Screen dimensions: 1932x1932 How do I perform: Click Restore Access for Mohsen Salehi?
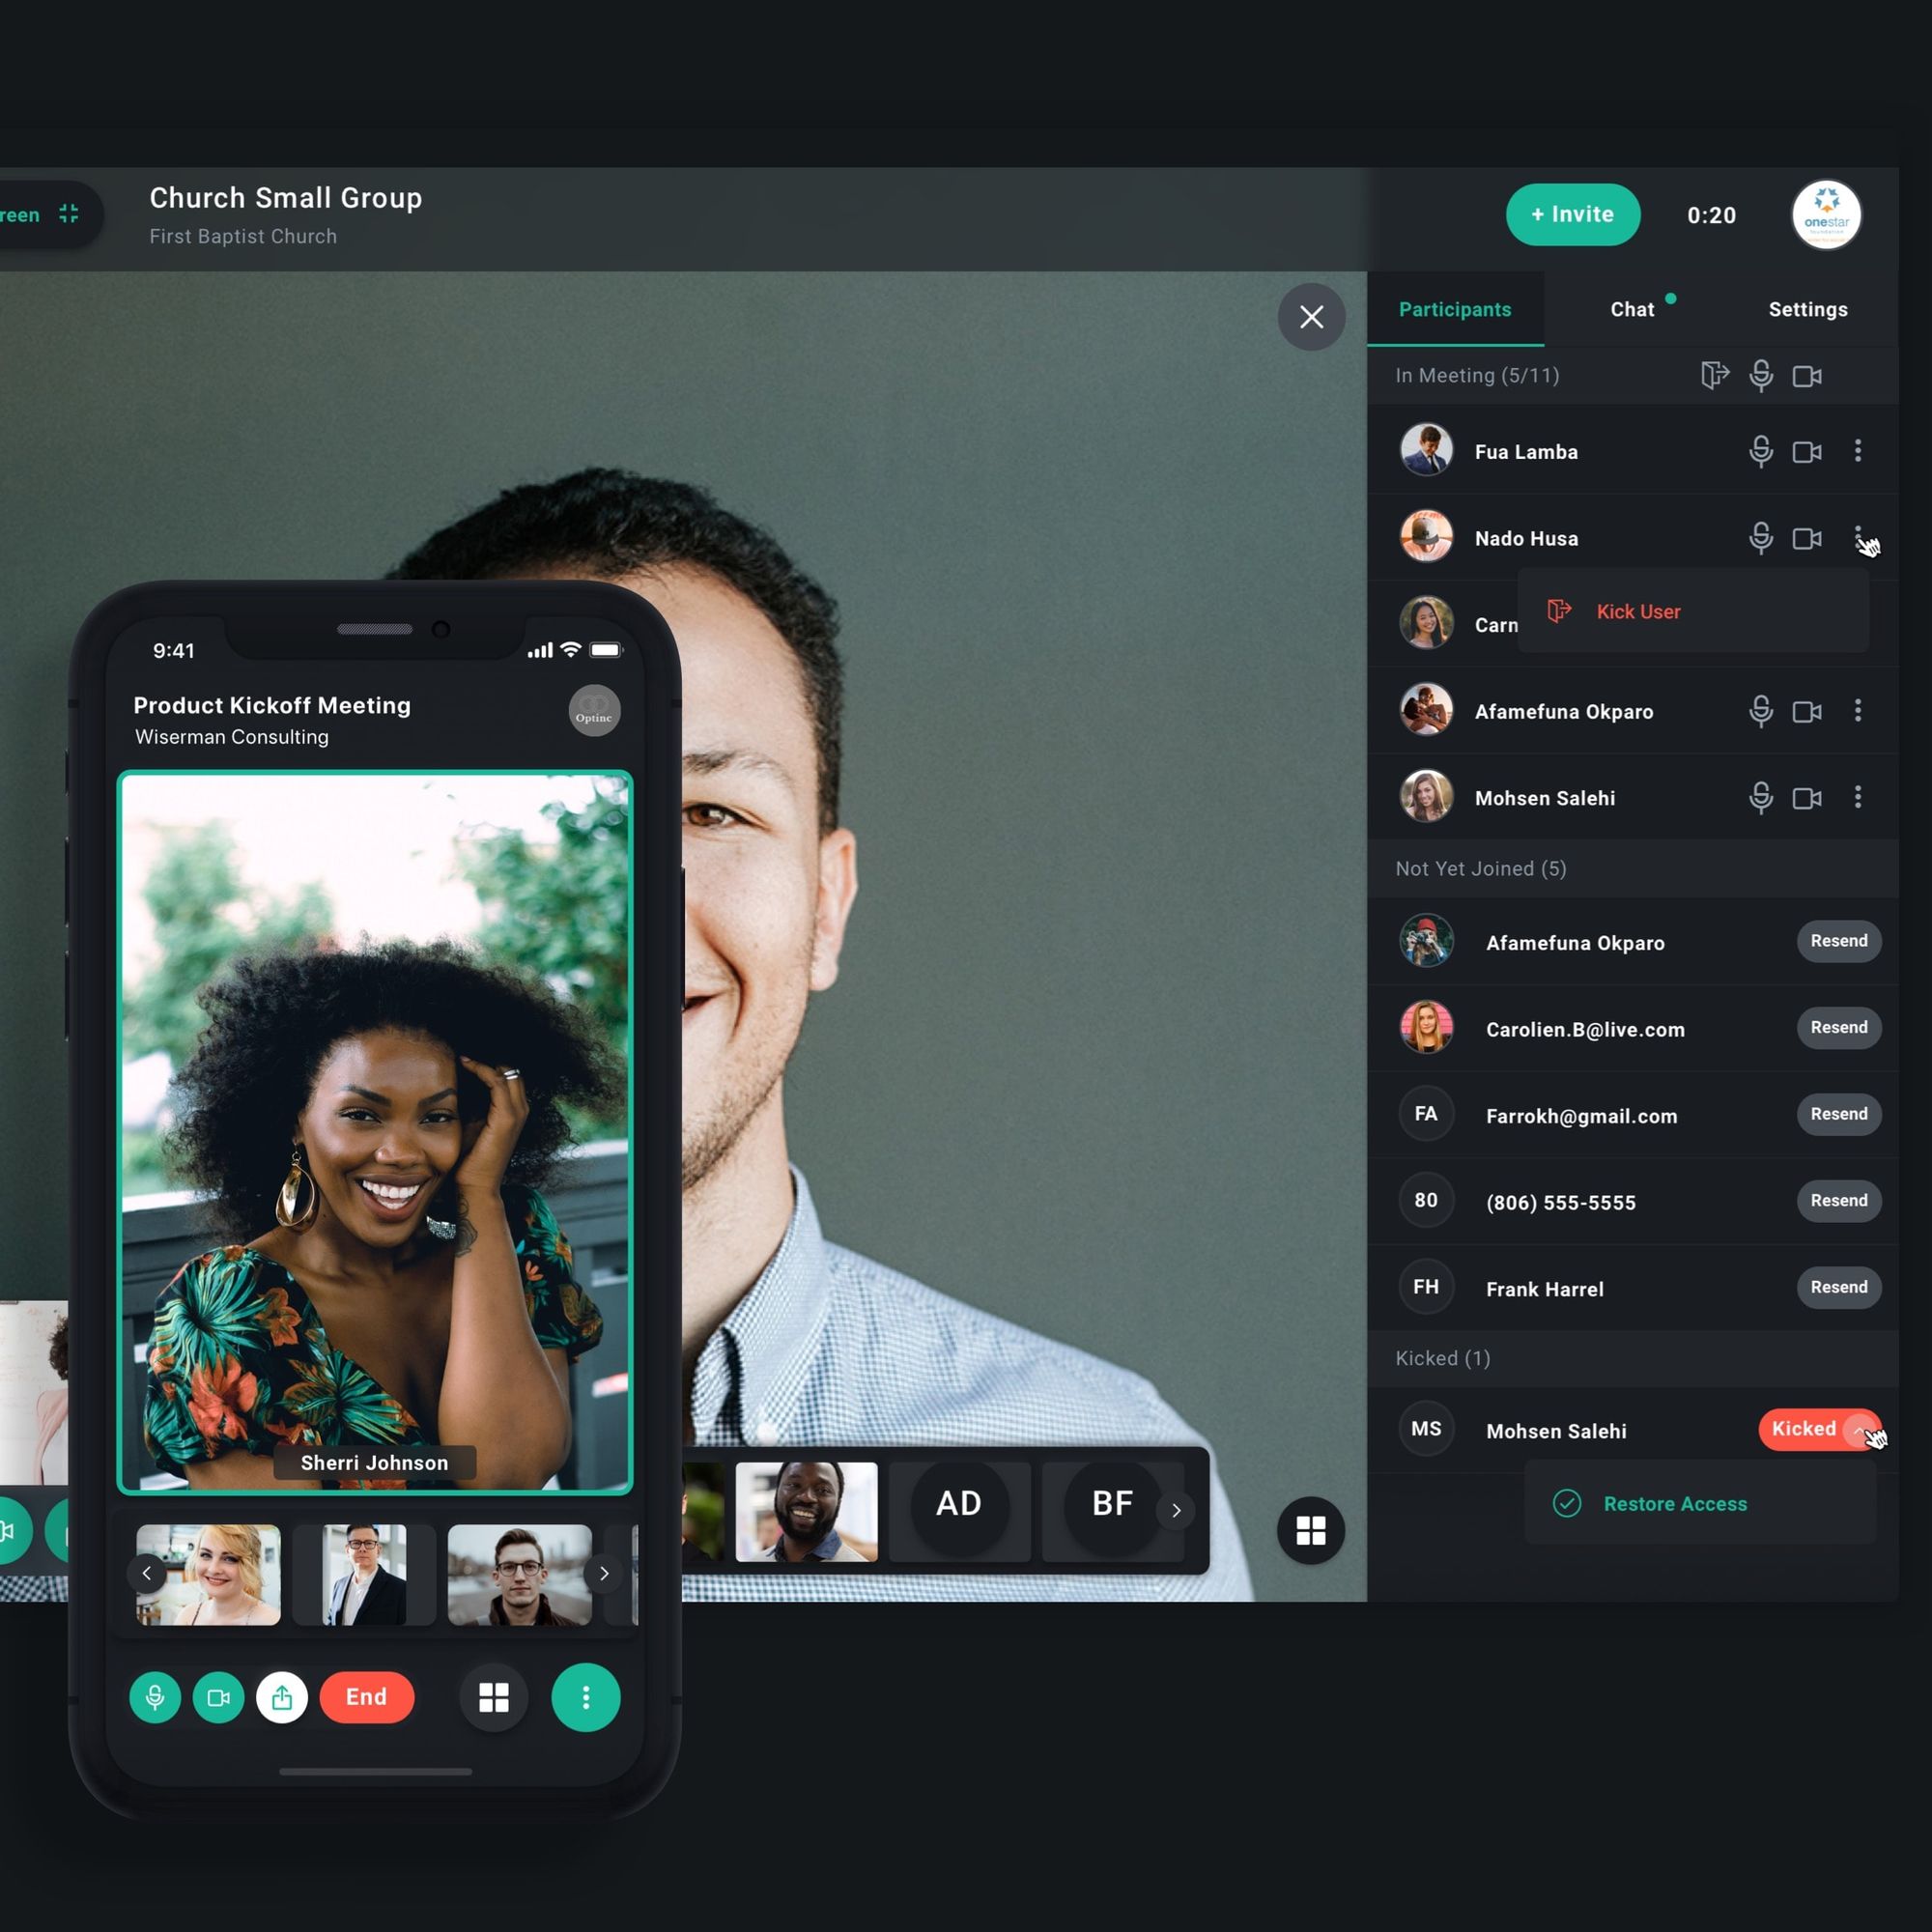(1674, 1503)
